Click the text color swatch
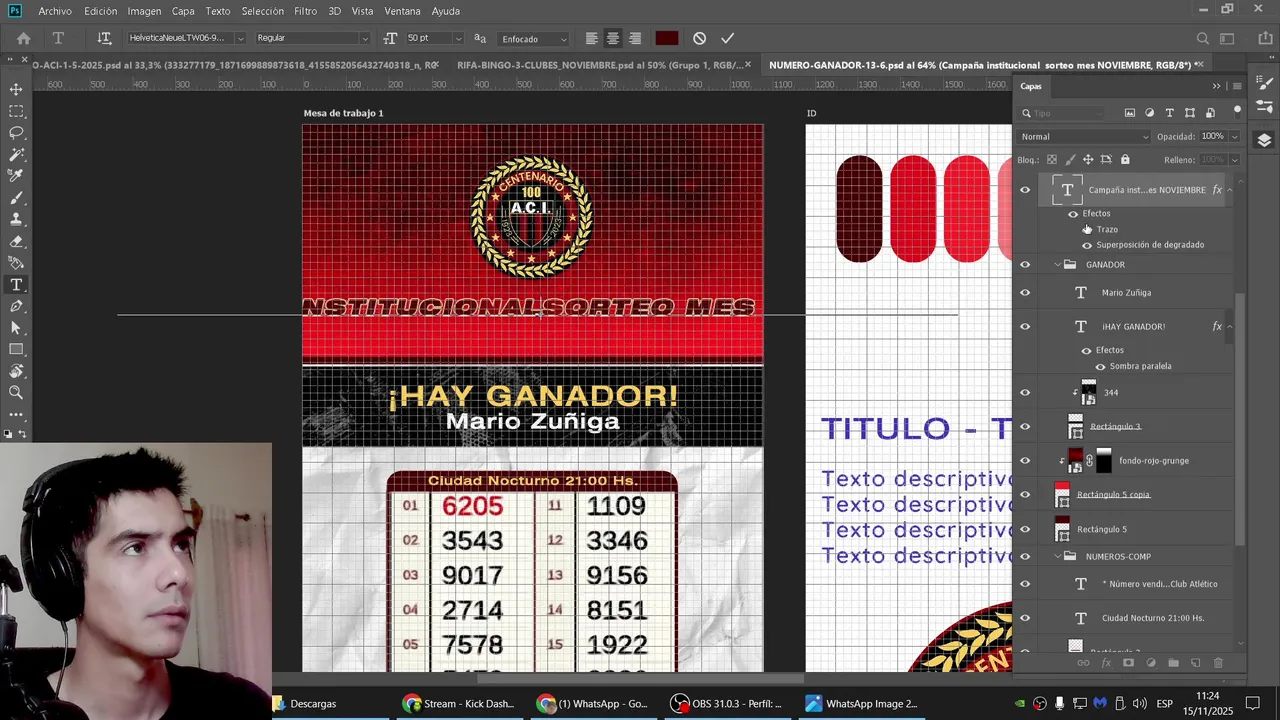This screenshot has height=720, width=1280. pos(667,38)
